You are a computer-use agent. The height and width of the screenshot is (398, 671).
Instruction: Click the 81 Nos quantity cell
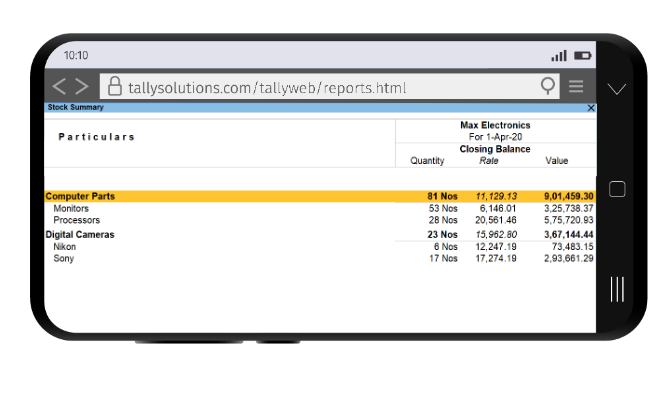[x=442, y=196]
